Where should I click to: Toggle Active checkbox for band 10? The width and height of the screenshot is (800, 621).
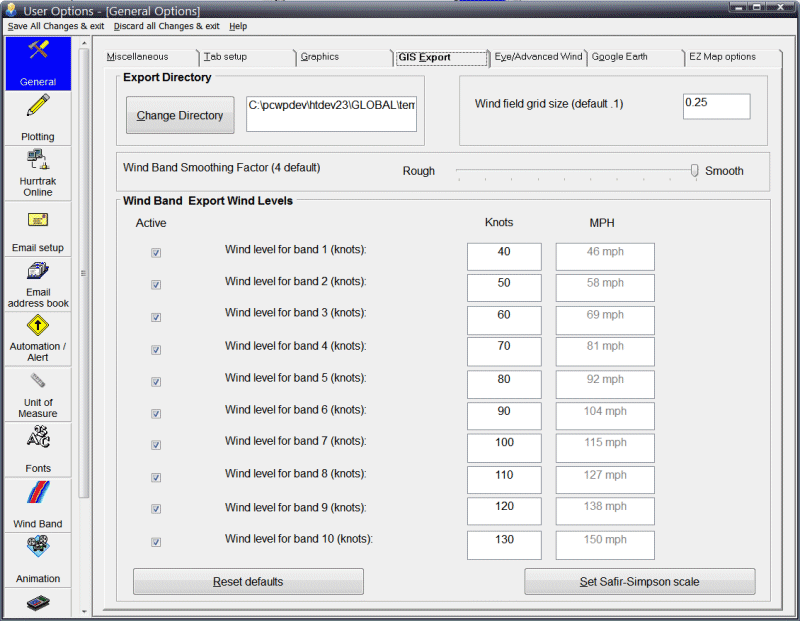[156, 542]
